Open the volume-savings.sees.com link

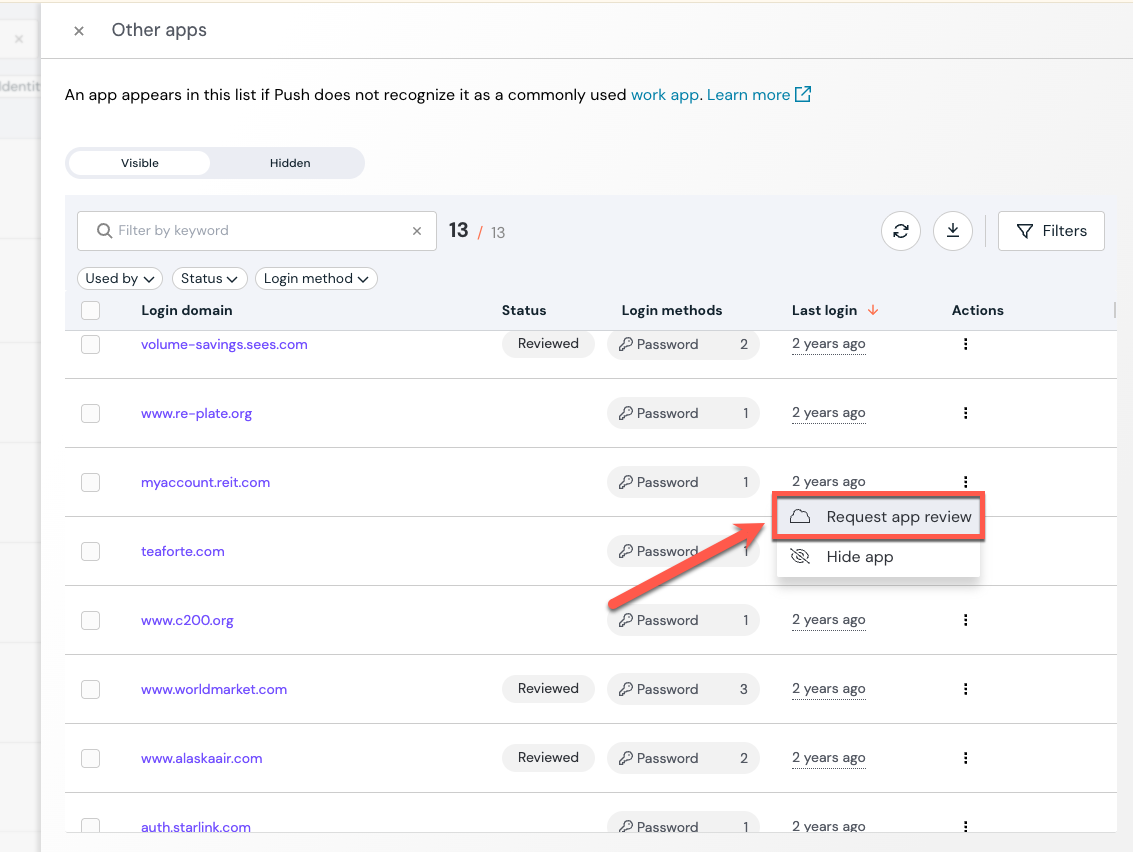tap(224, 344)
